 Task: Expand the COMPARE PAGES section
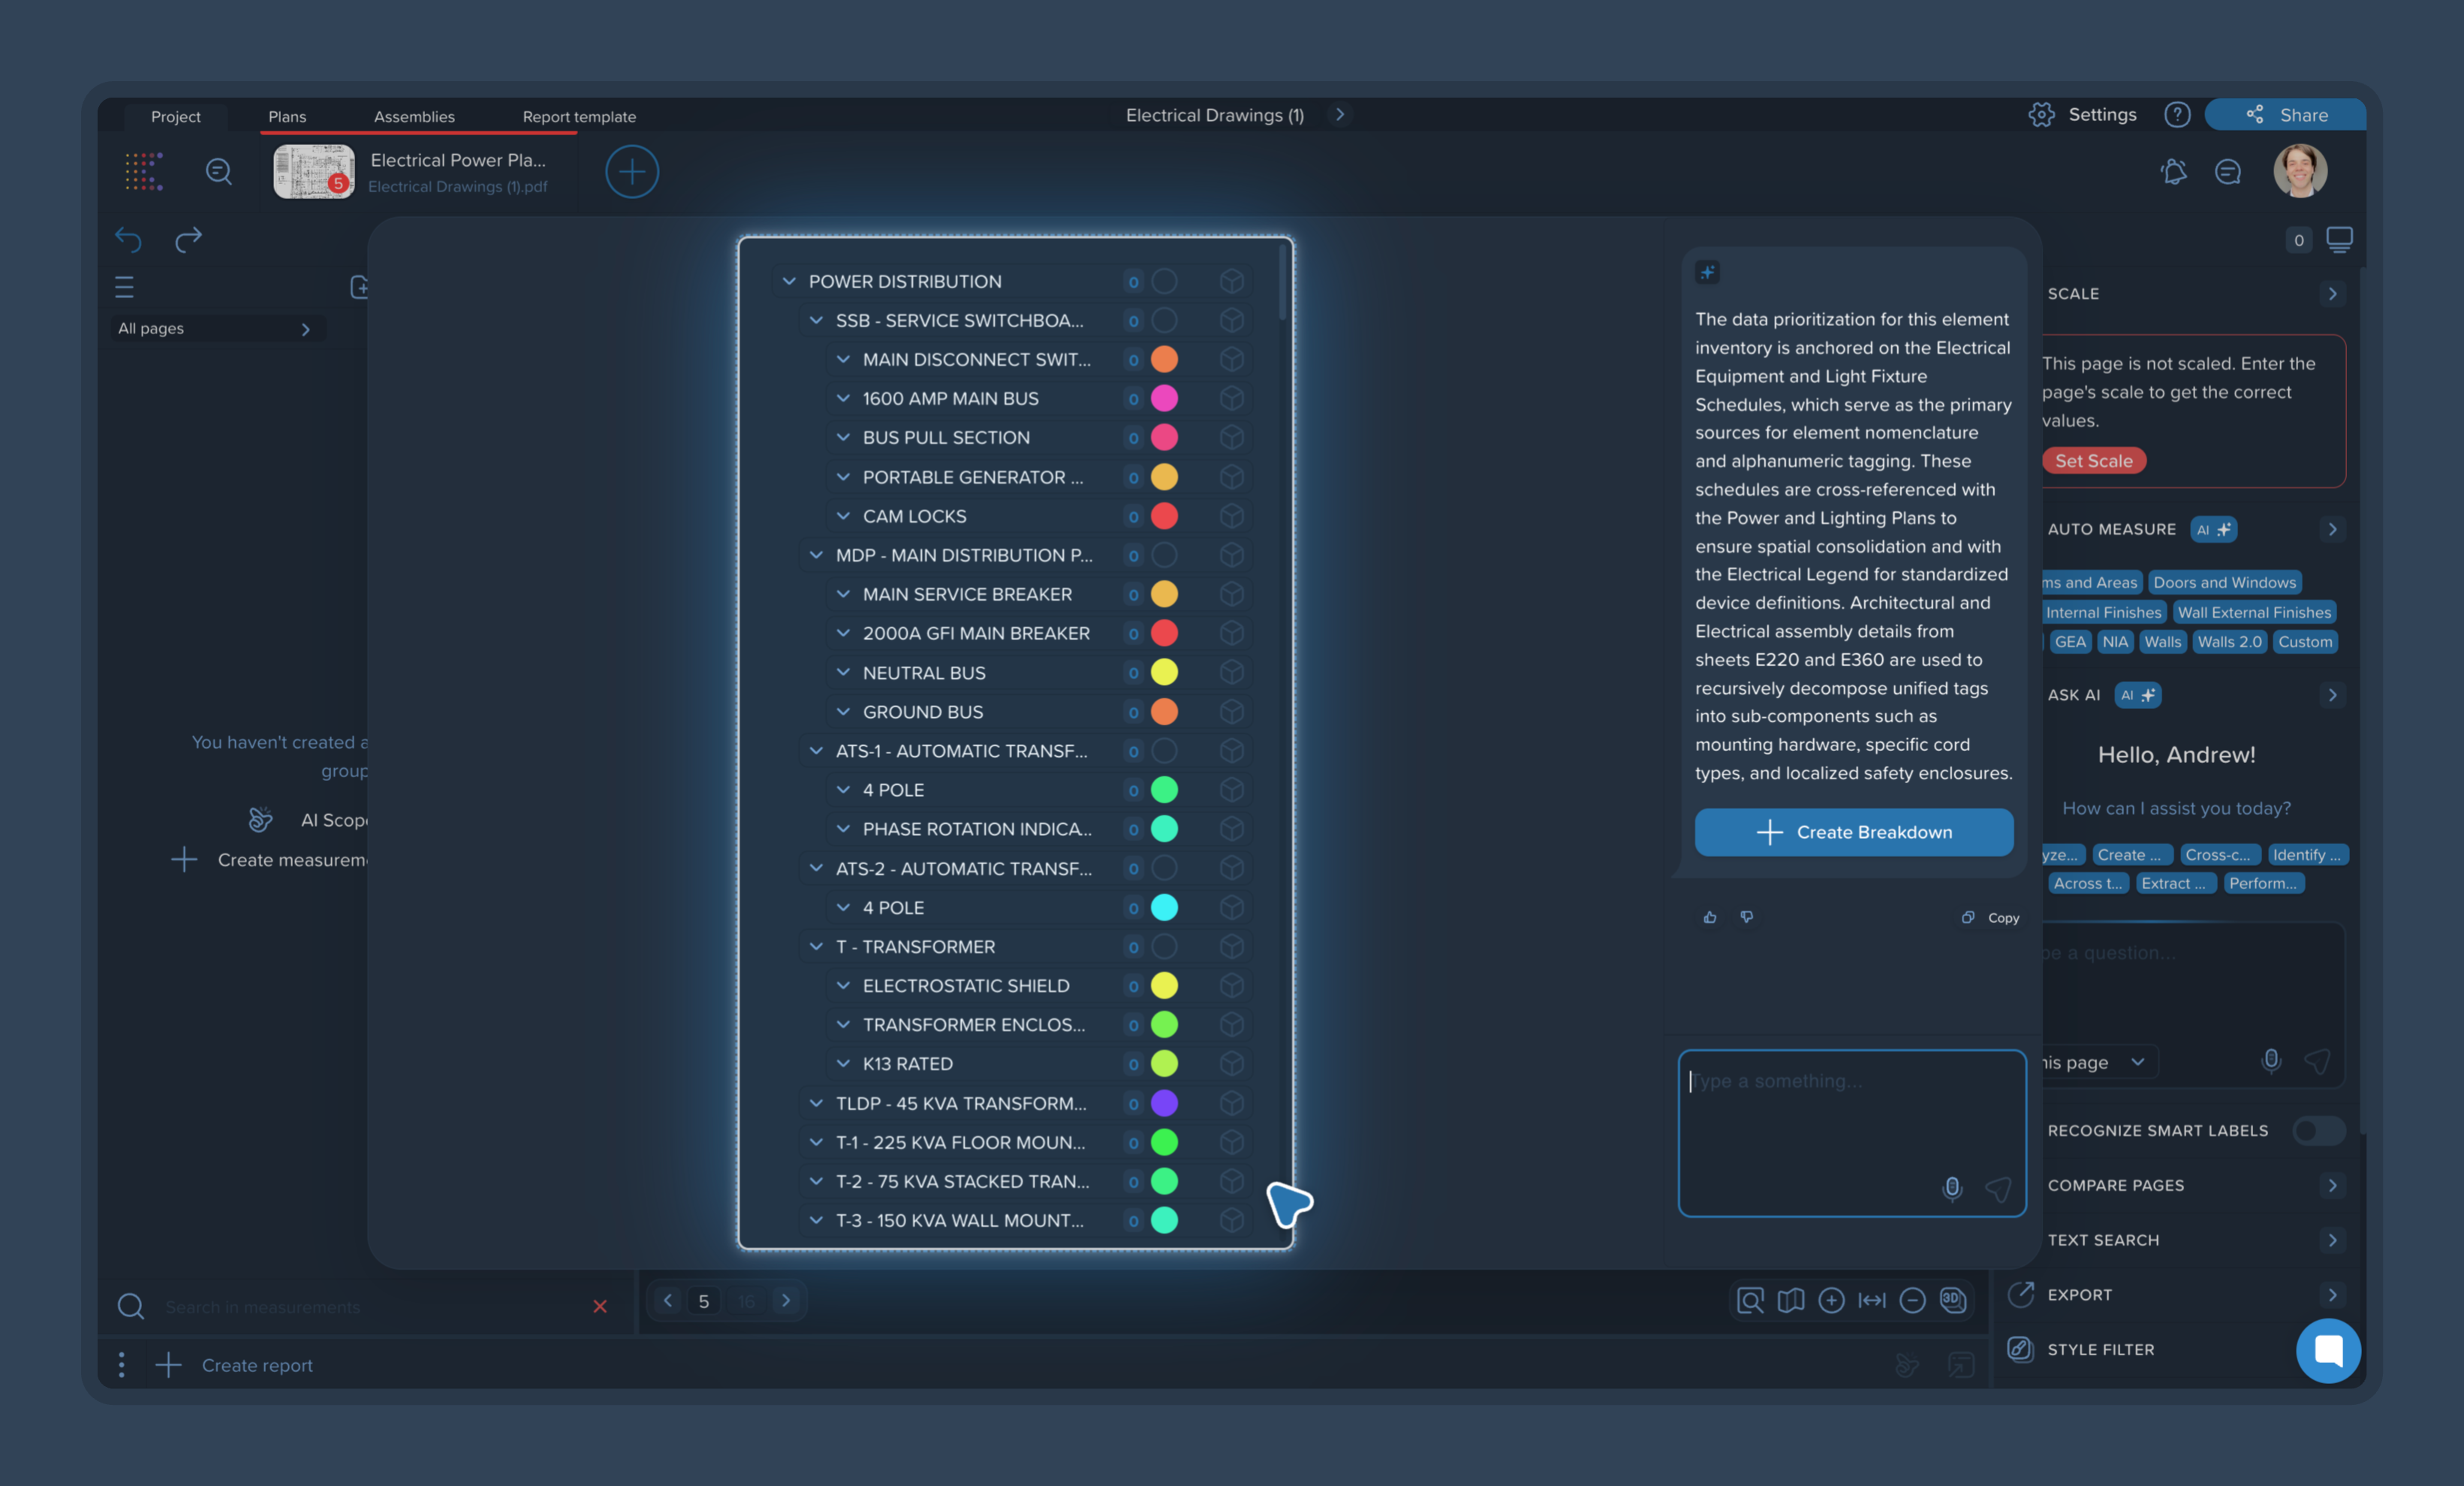[2332, 1185]
